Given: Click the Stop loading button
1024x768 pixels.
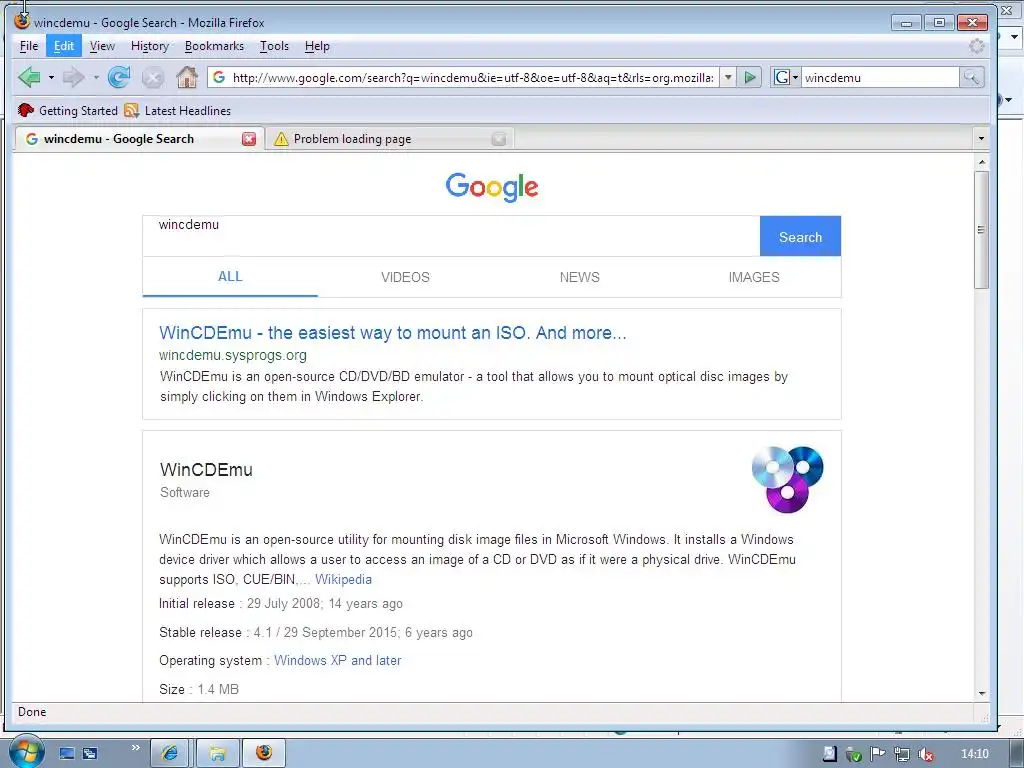Looking at the screenshot, I should point(153,78).
